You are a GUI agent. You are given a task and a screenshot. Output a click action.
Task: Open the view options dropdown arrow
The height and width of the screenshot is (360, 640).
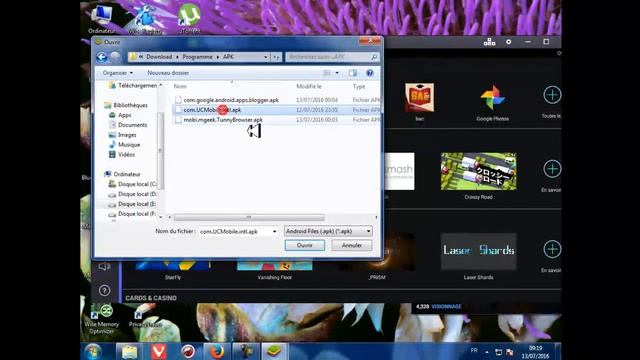pyautogui.click(x=337, y=73)
